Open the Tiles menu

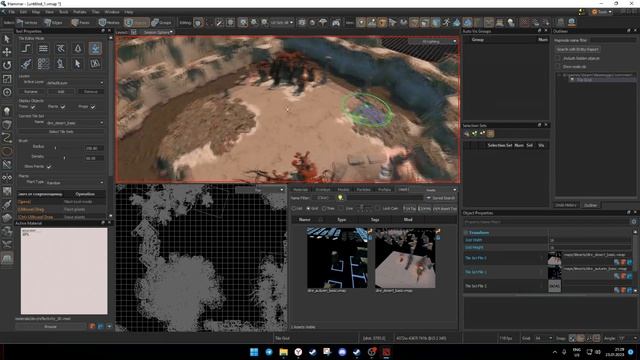96,12
